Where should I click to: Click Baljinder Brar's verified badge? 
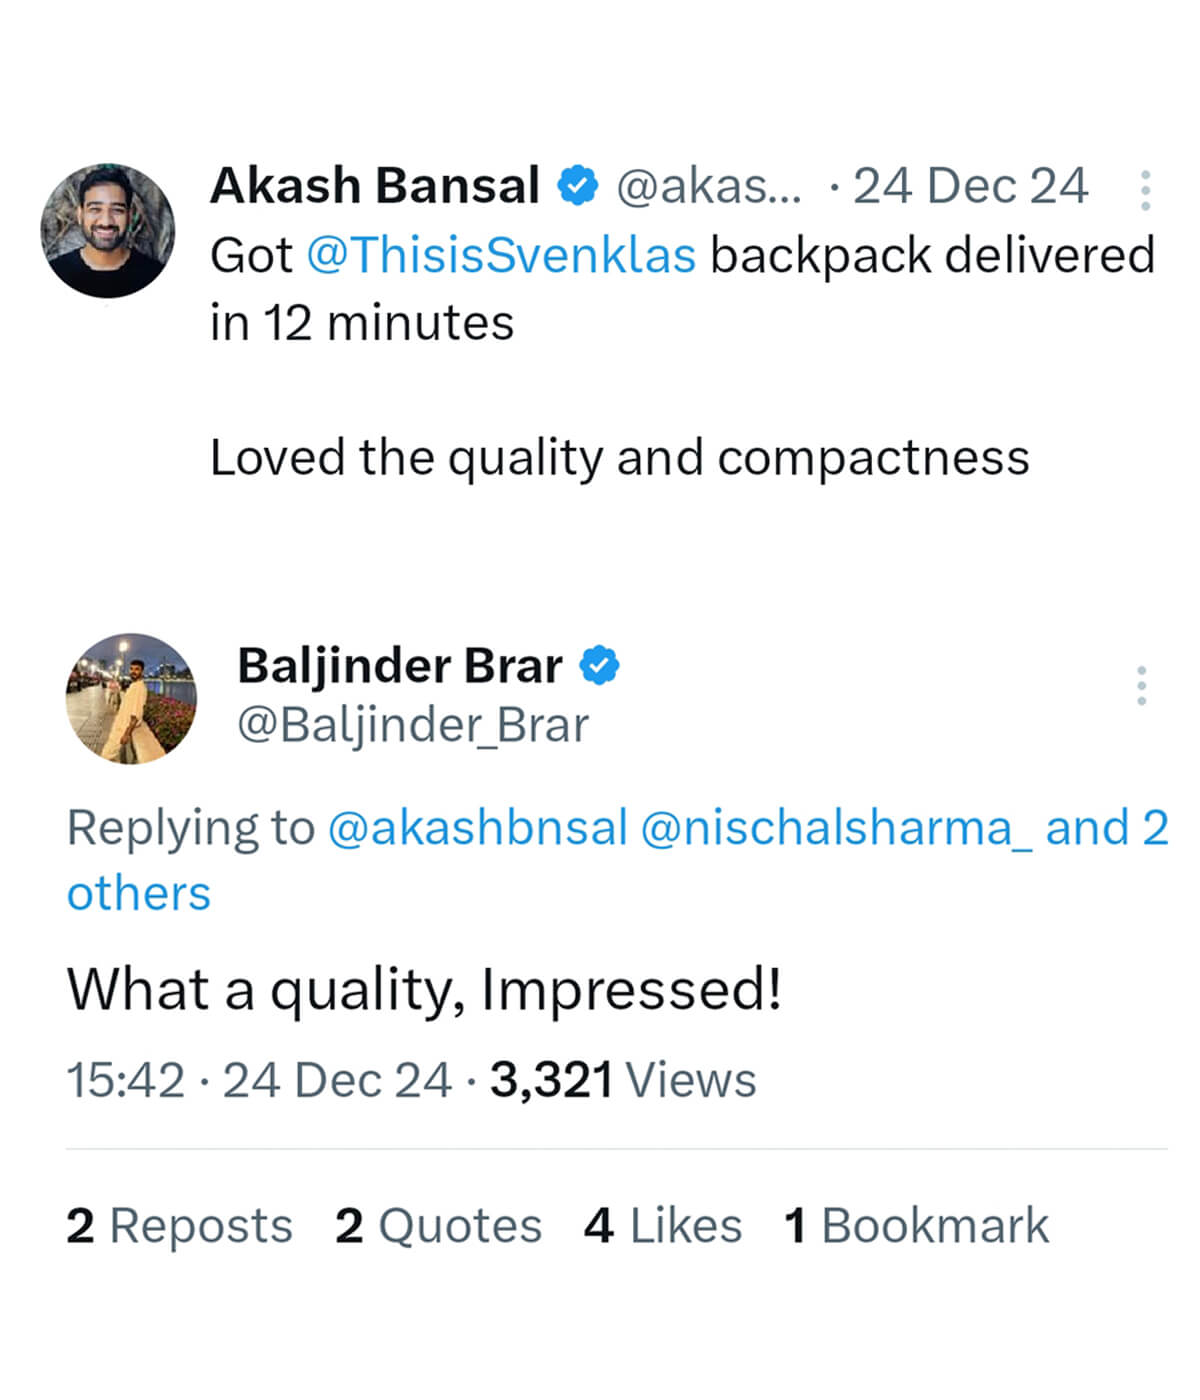click(600, 666)
